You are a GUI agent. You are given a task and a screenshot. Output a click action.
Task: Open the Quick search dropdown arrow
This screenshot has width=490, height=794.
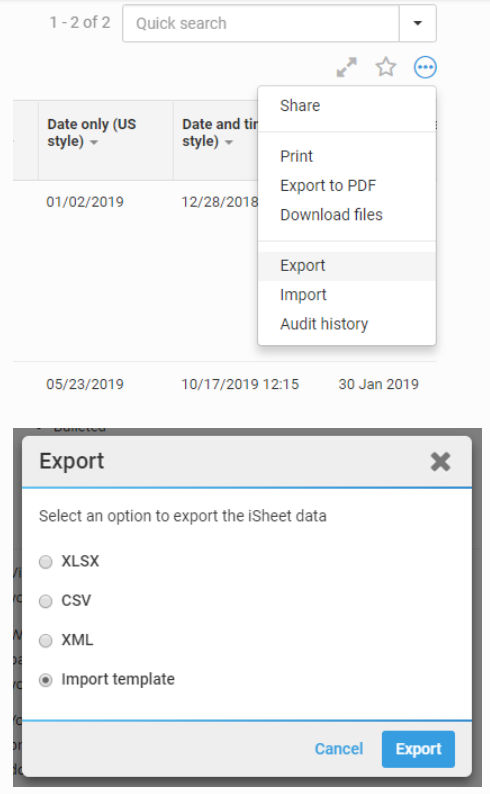click(x=418, y=23)
